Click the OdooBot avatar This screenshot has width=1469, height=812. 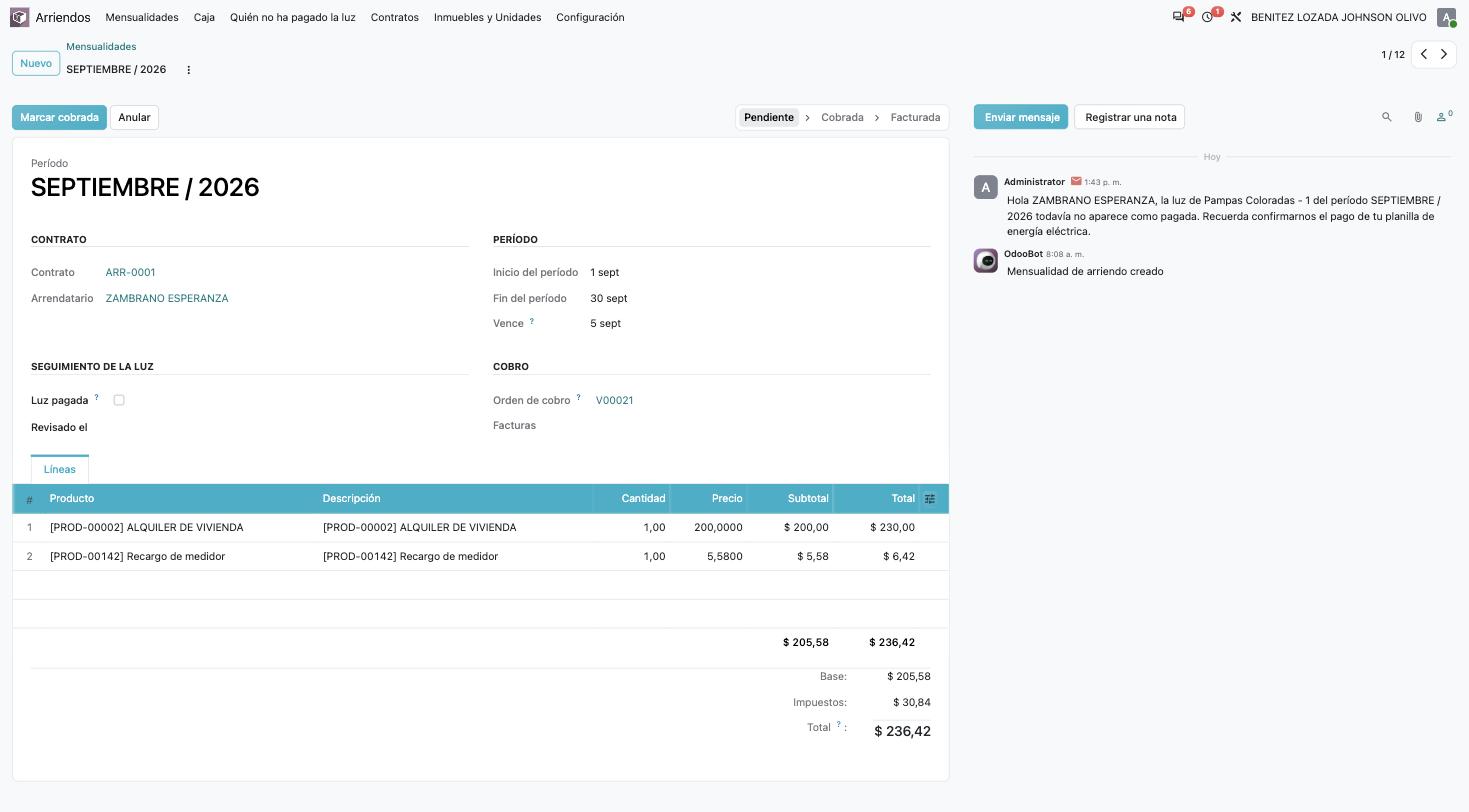click(985, 260)
